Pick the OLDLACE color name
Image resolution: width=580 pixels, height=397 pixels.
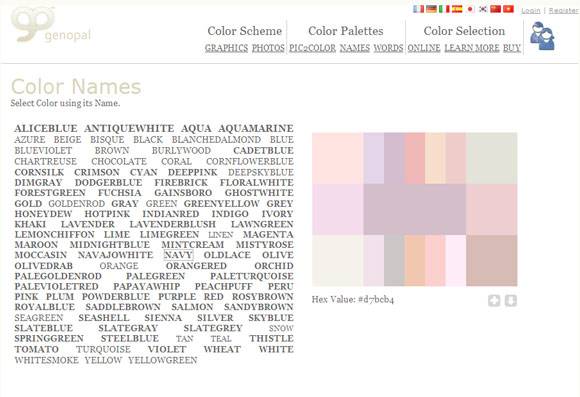pos(227,255)
